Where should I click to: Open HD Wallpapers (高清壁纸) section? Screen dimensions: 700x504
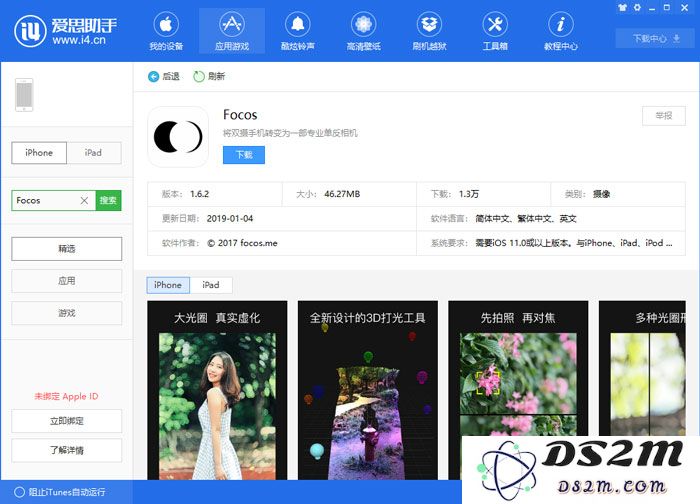363,31
